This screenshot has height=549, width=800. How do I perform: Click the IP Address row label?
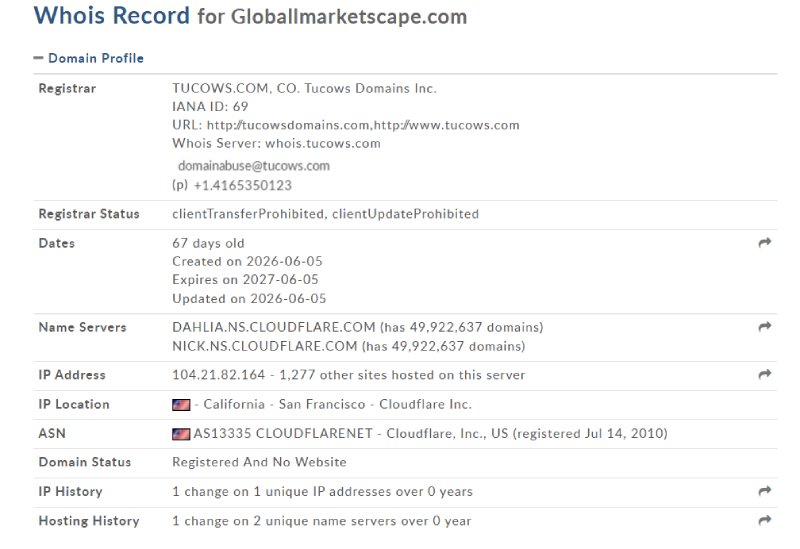[x=72, y=375]
